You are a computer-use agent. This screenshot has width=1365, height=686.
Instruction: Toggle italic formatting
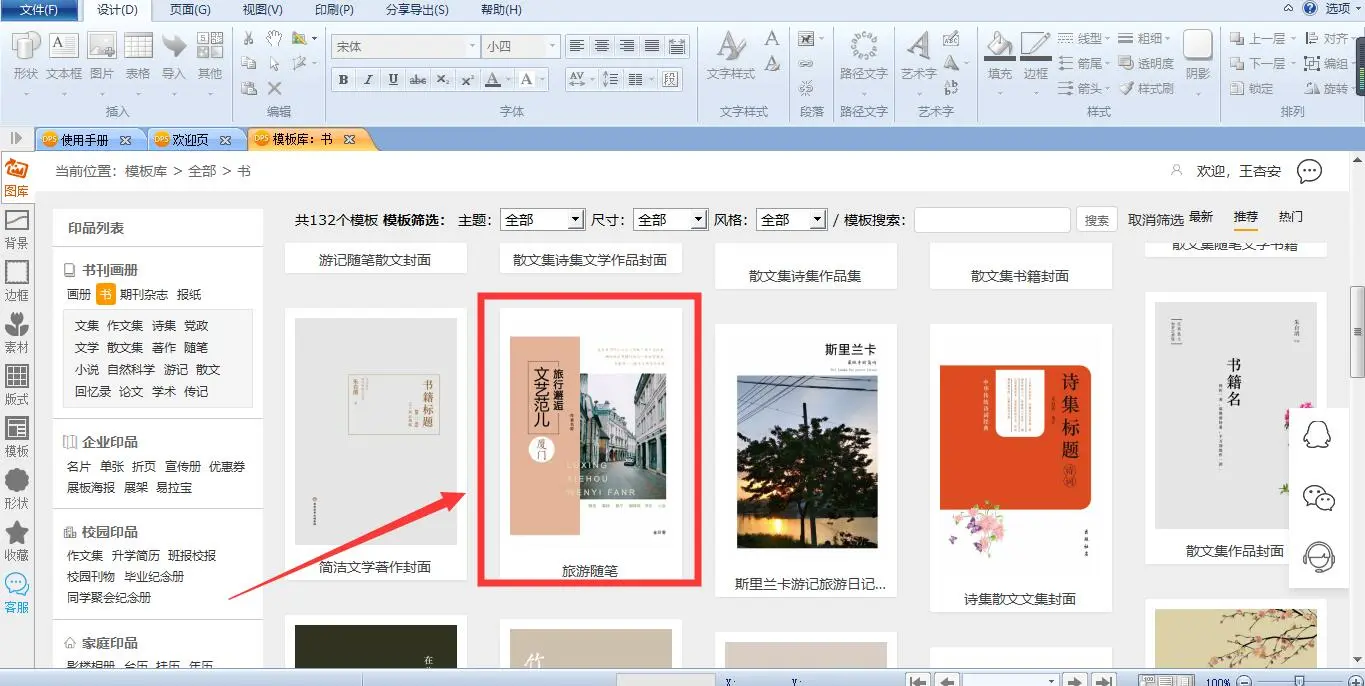click(368, 80)
